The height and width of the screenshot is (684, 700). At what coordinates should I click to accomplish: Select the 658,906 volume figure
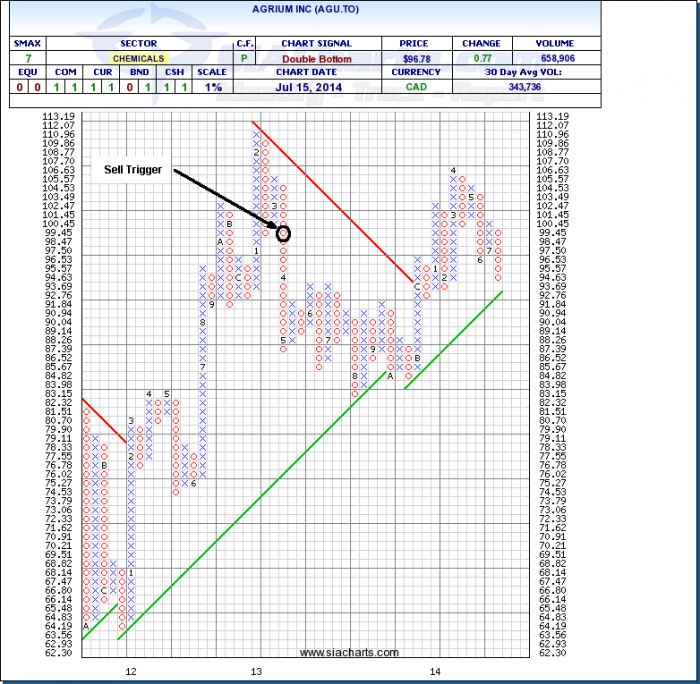coord(553,59)
